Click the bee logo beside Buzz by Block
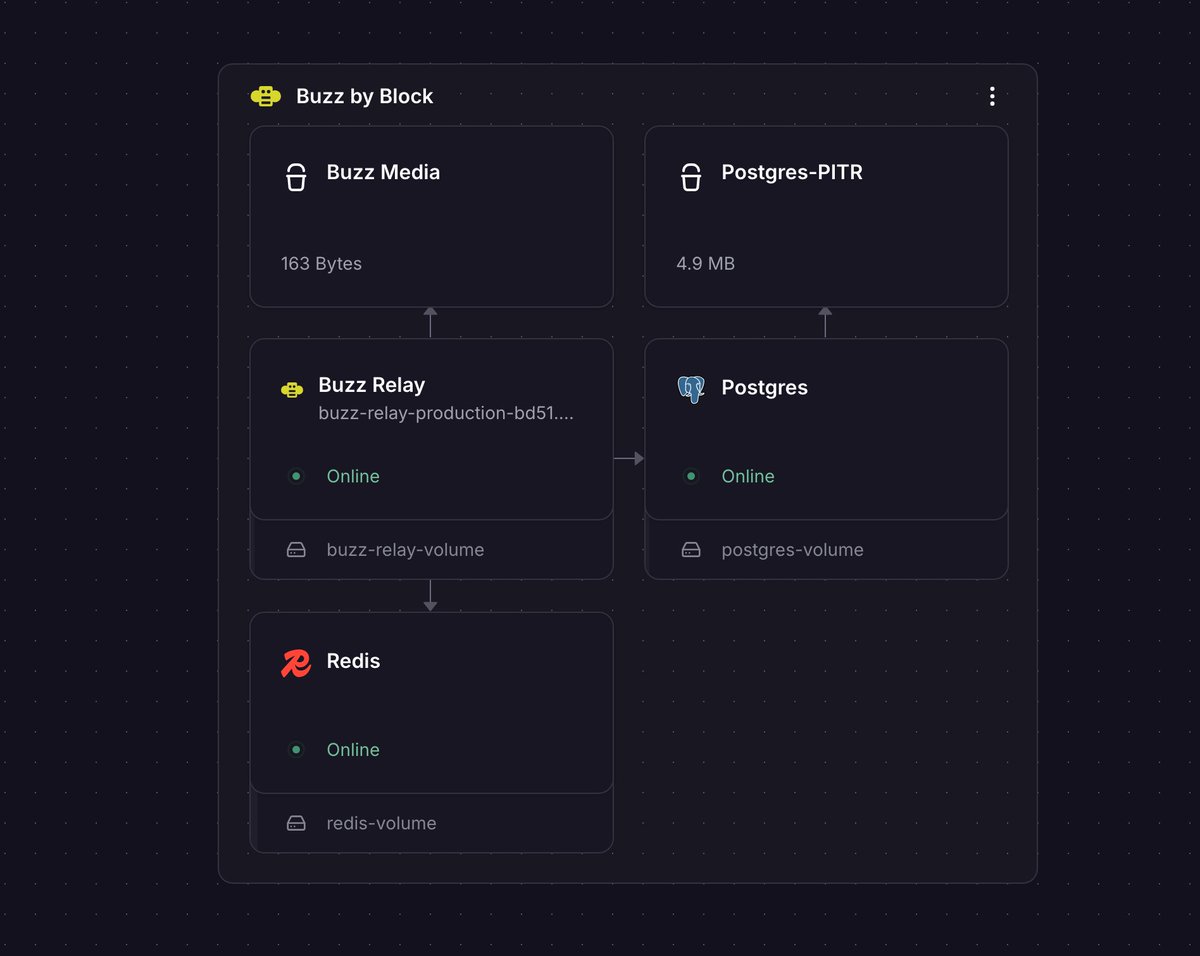Viewport: 1200px width, 956px height. click(x=265, y=96)
